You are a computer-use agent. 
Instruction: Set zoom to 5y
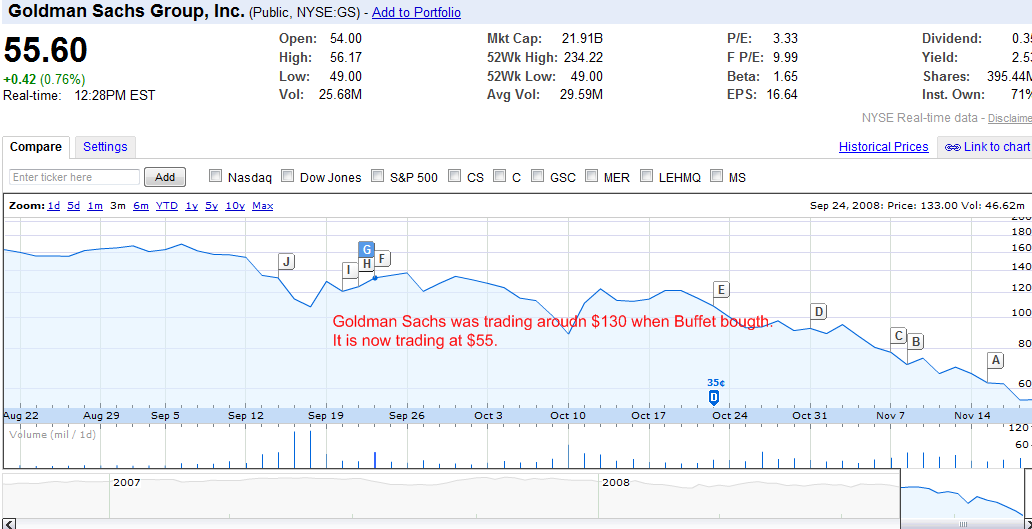pyautogui.click(x=211, y=206)
